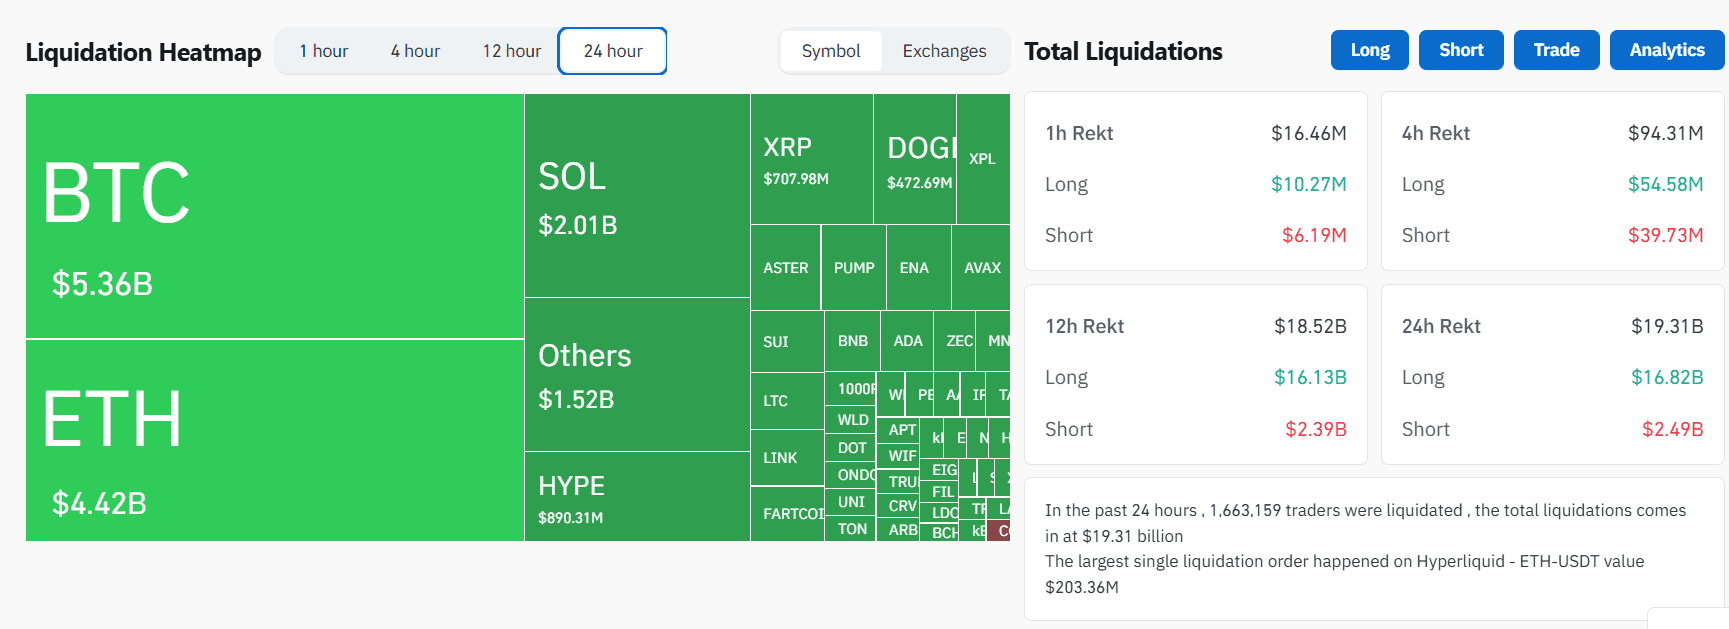Switch heatmap to Symbol view
1729x629 pixels.
point(830,51)
